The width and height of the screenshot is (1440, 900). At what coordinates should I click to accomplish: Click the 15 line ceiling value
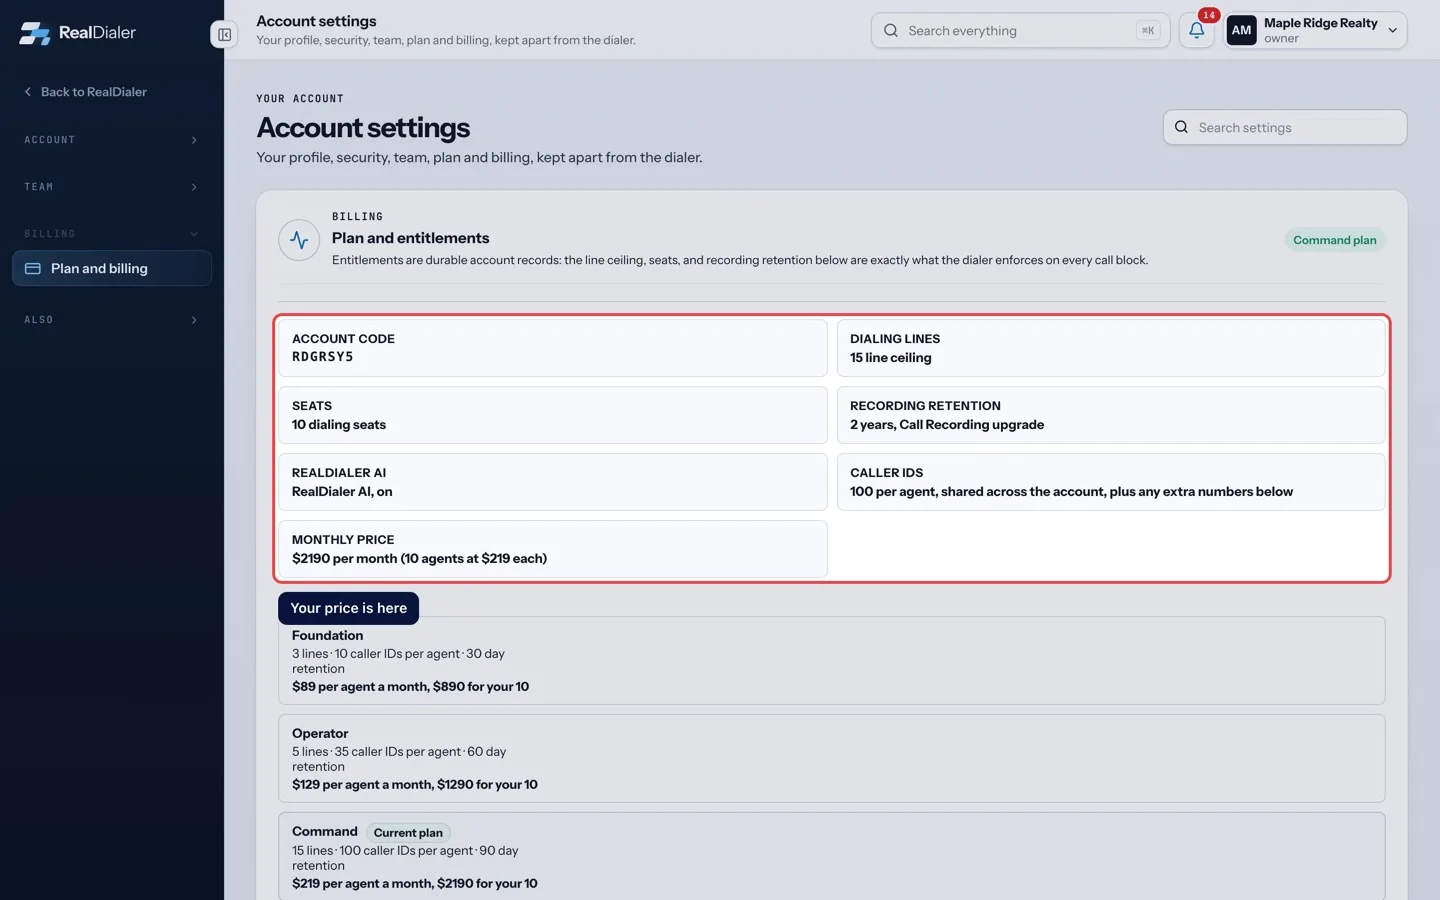click(x=890, y=358)
